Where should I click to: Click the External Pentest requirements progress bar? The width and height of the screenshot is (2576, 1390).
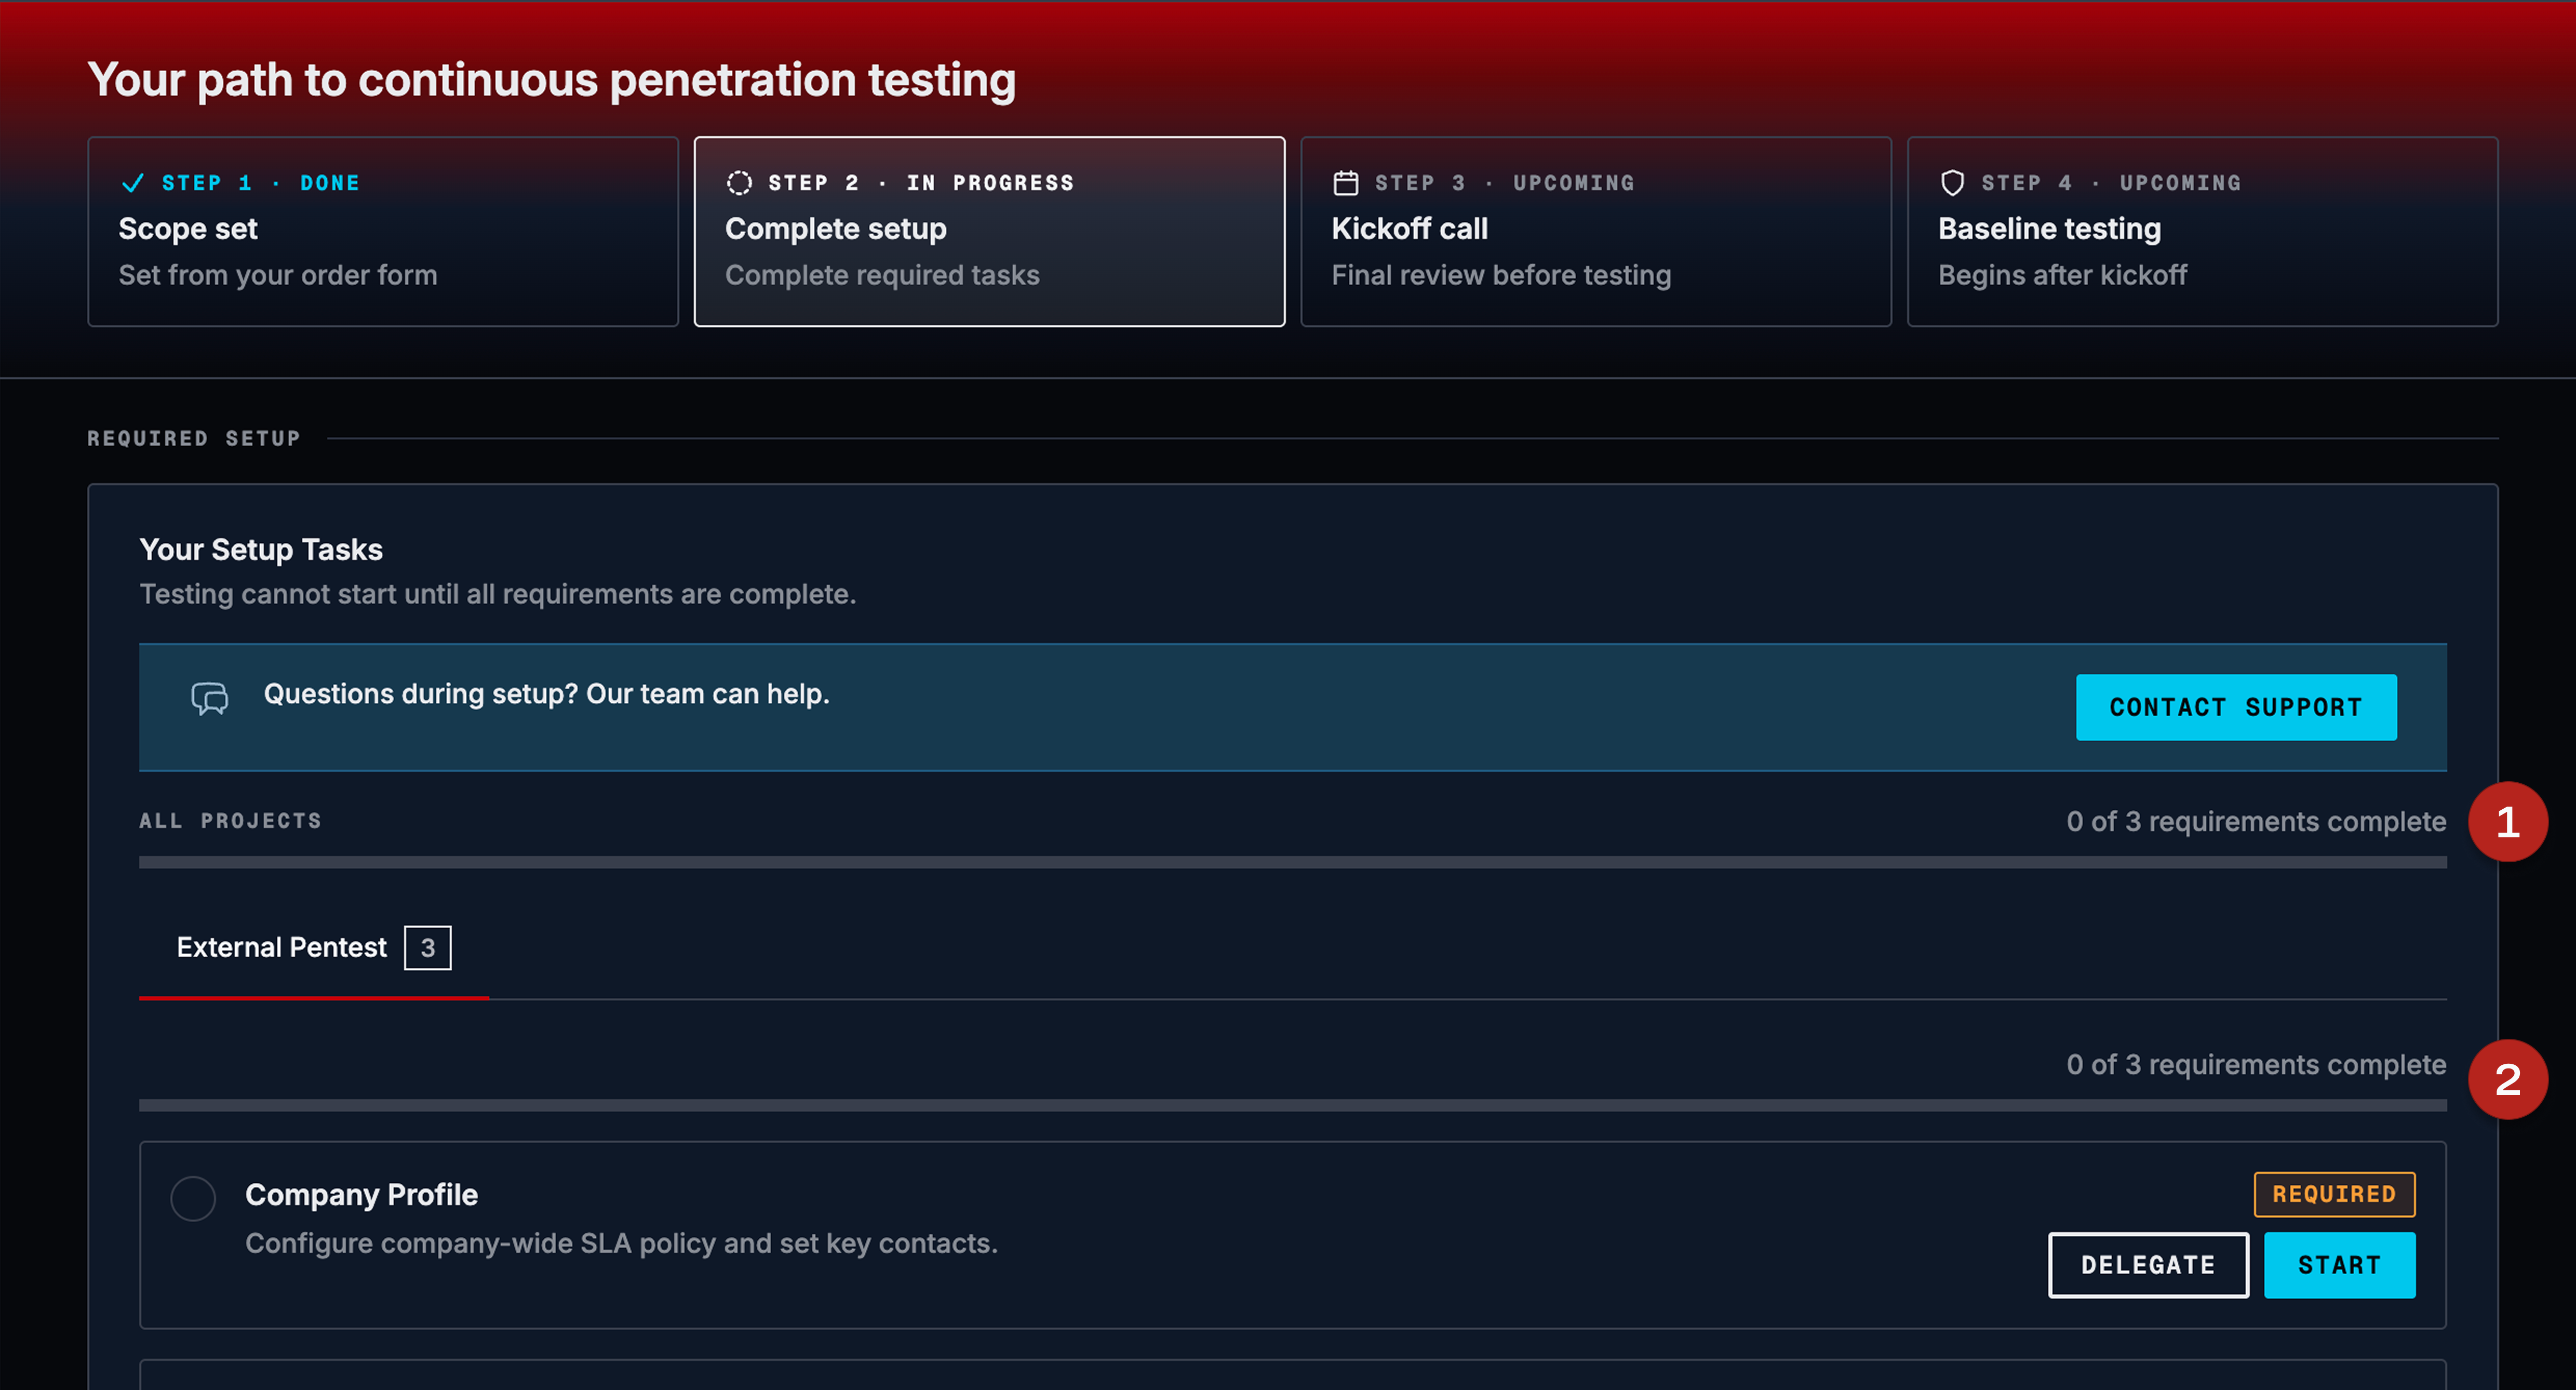point(1292,1105)
